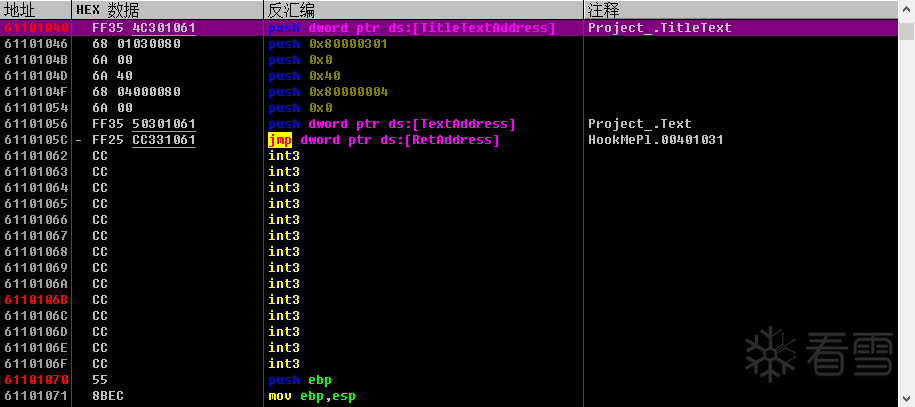Select push 0x40 instruction
This screenshot has height=407, width=915.
(305, 76)
